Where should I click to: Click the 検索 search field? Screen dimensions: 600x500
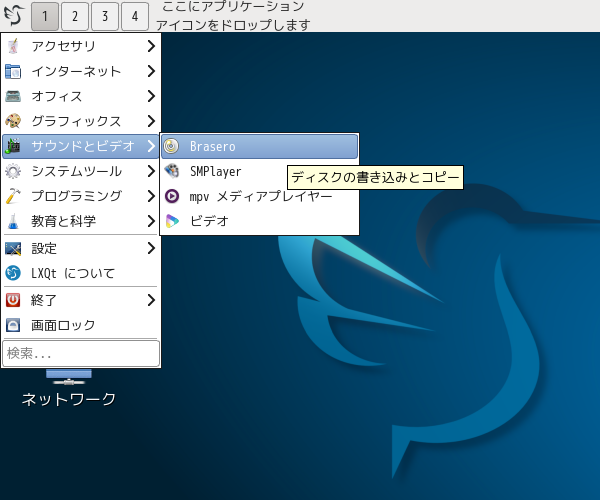[81, 353]
